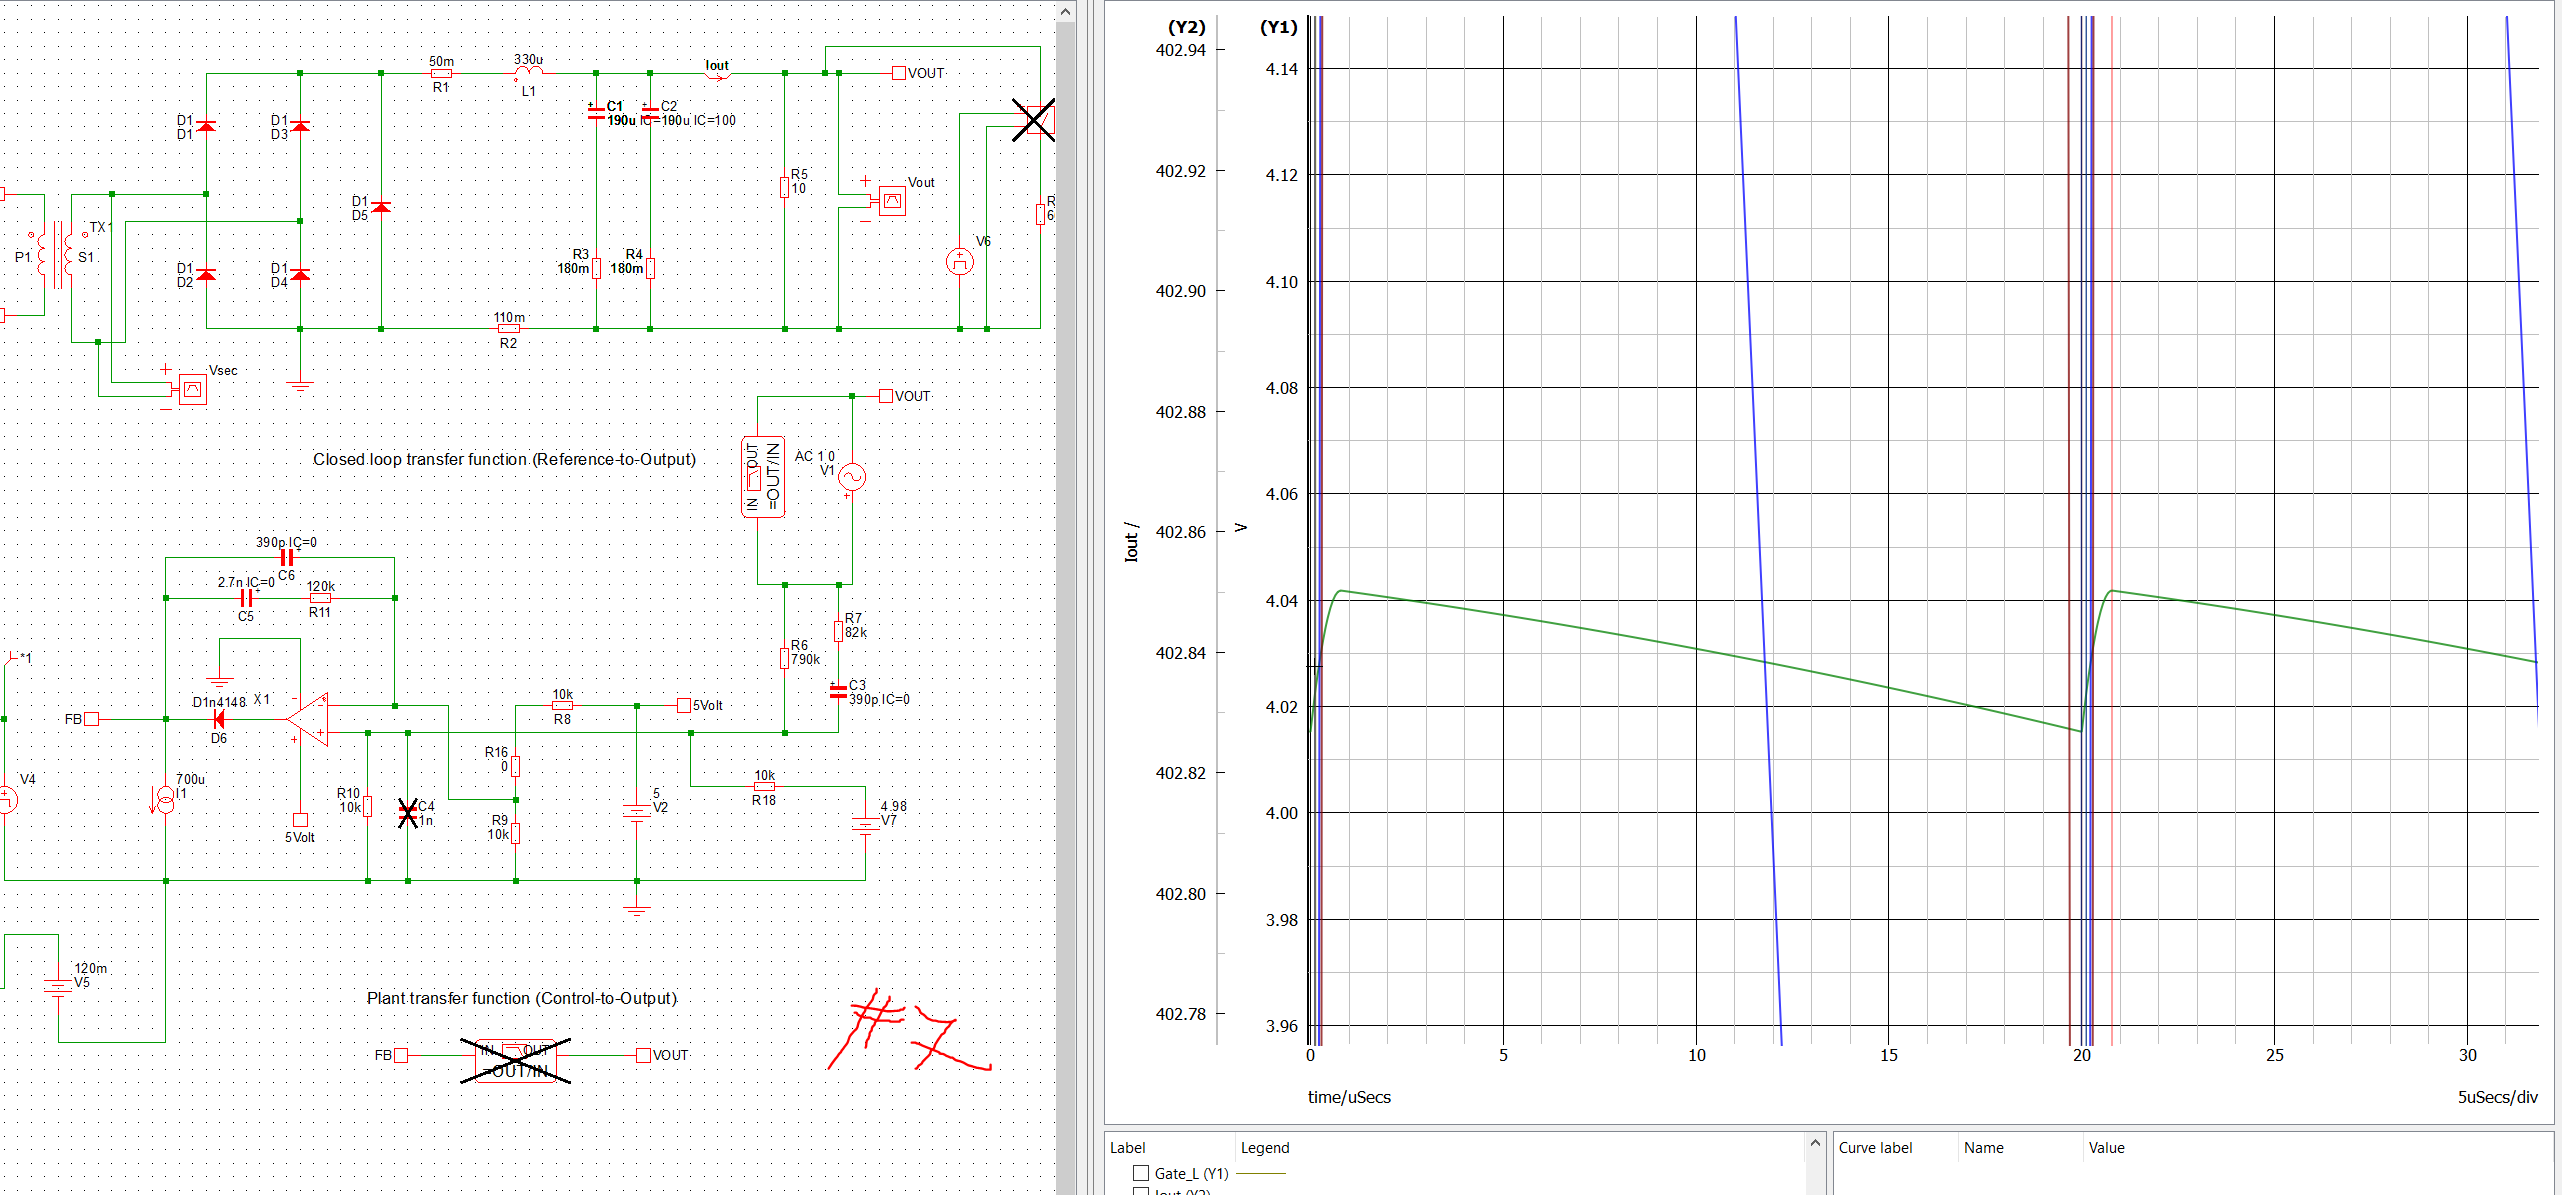Click the Legend column header
Image resolution: width=2562 pixels, height=1195 pixels.
(x=1265, y=1148)
